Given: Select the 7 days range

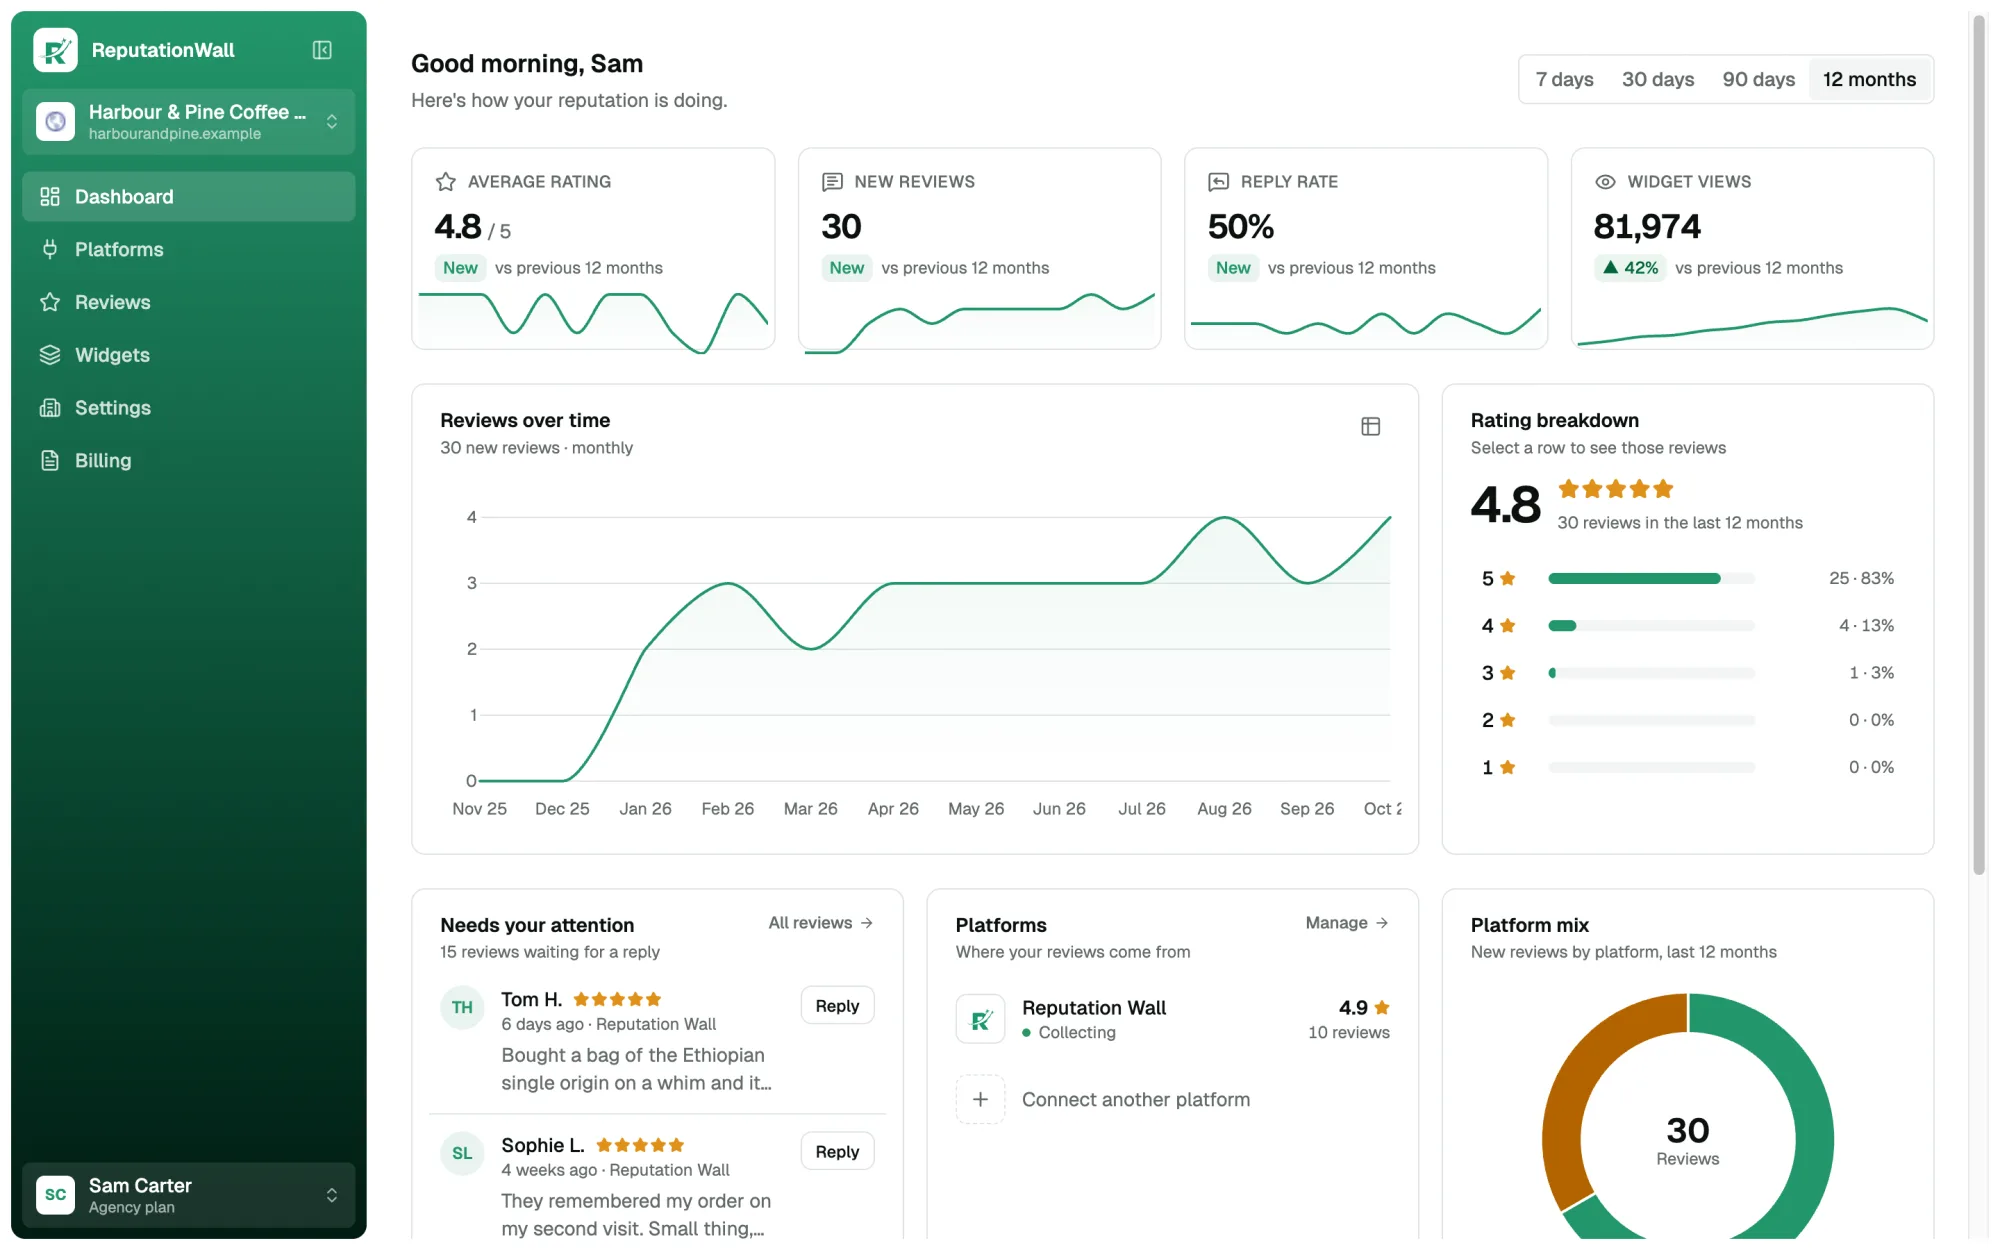Looking at the screenshot, I should click(1564, 80).
